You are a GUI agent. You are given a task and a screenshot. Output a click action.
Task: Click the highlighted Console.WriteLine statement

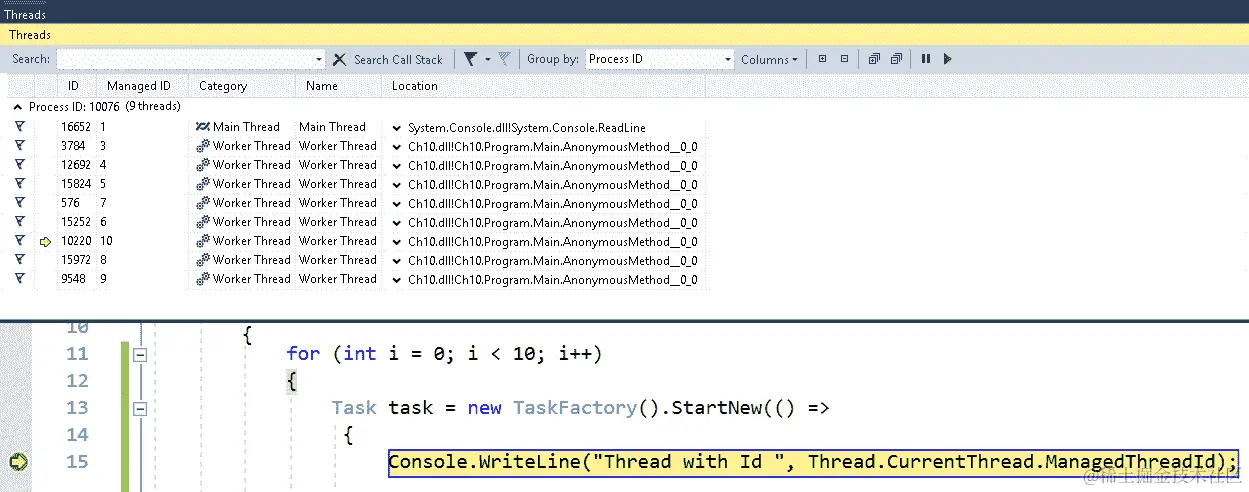tap(813, 462)
